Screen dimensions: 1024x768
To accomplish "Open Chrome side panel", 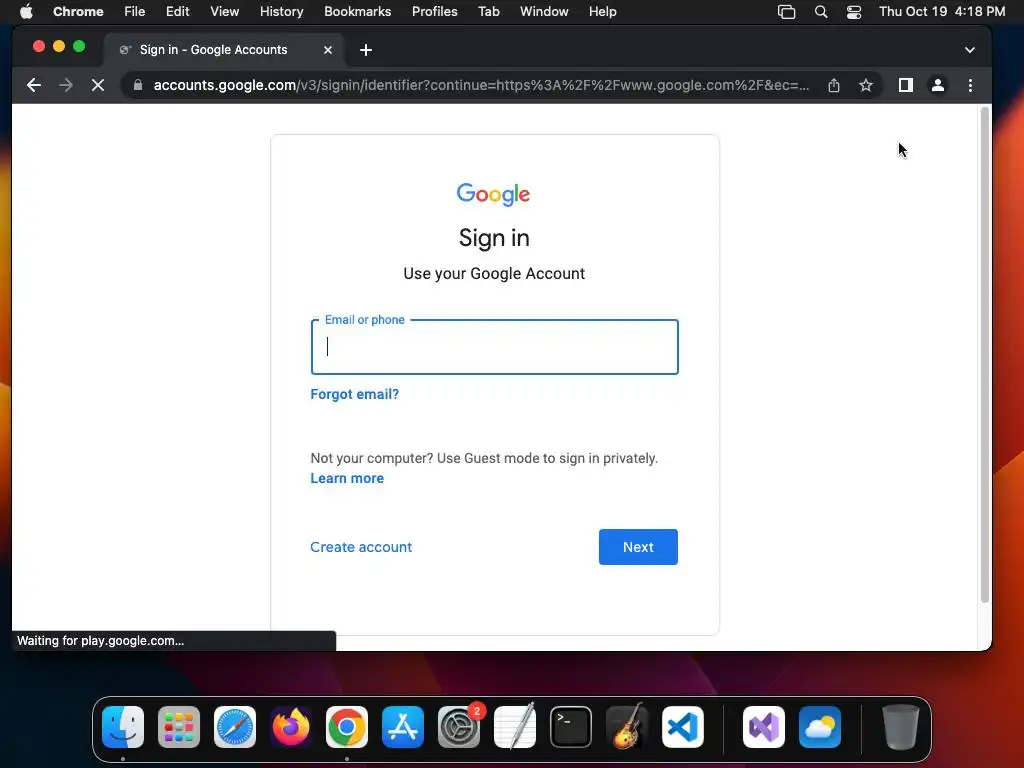I will (x=906, y=85).
